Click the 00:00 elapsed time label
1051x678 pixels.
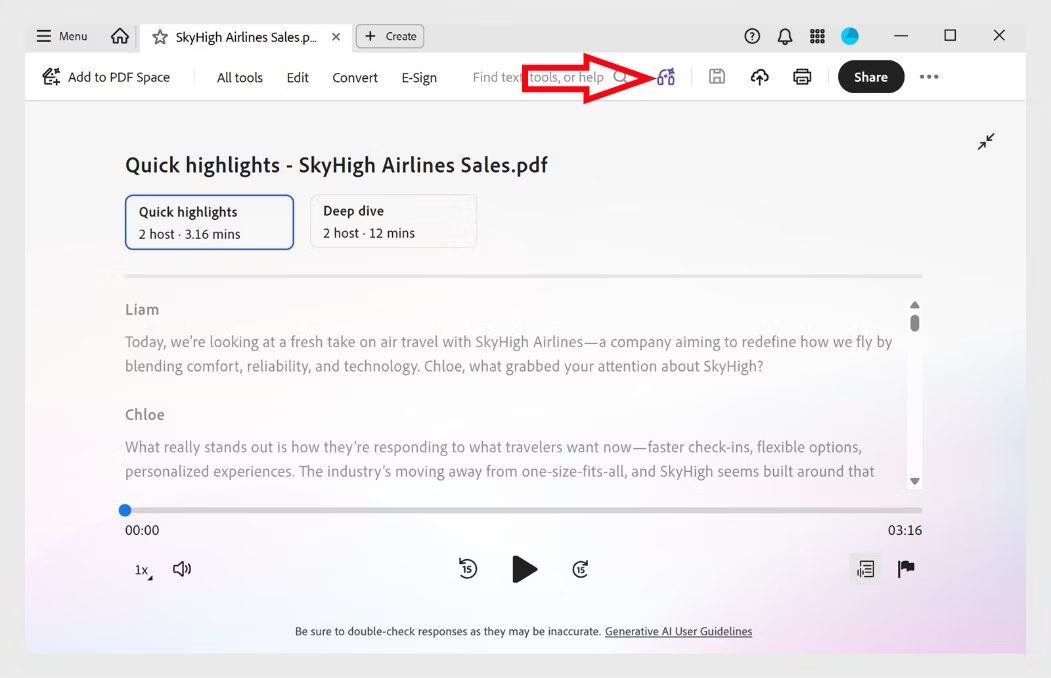pos(142,530)
